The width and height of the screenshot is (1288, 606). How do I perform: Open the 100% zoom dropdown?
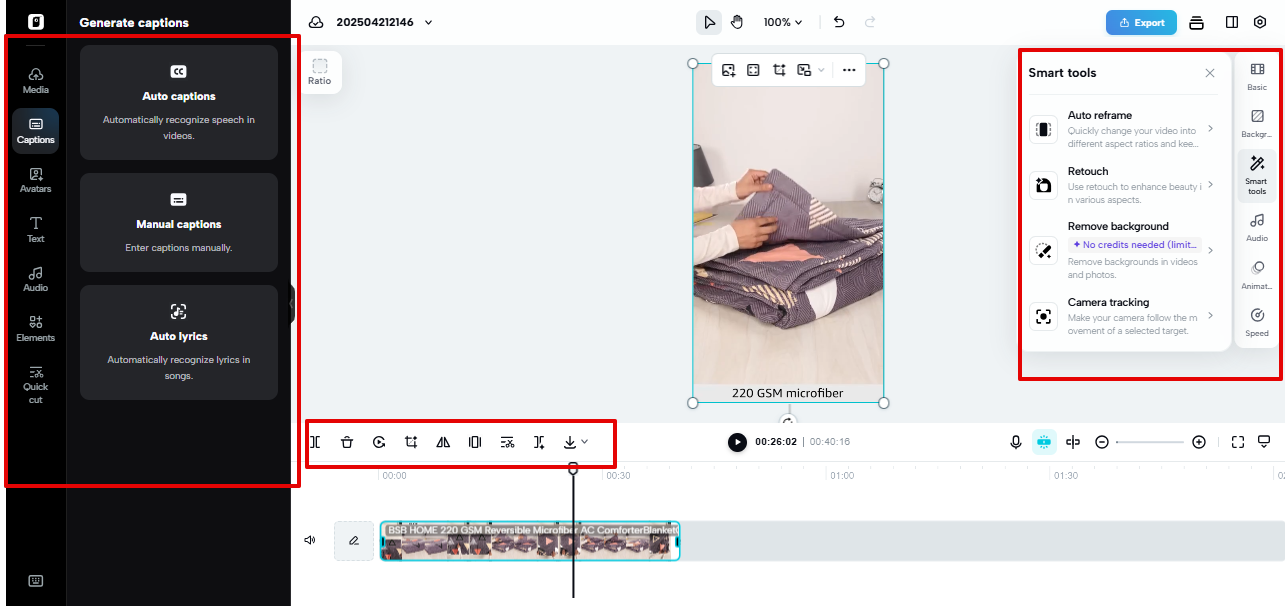[783, 22]
